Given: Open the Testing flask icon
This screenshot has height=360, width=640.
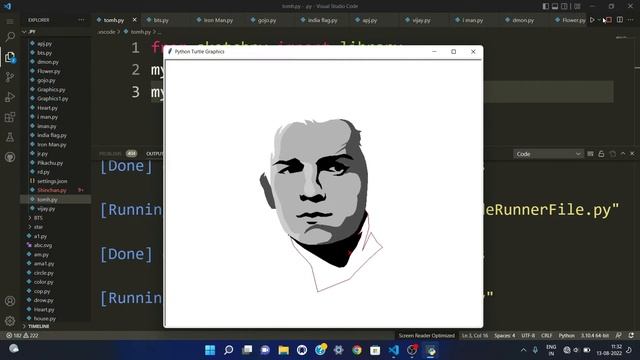Looking at the screenshot, I should tap(10, 137).
